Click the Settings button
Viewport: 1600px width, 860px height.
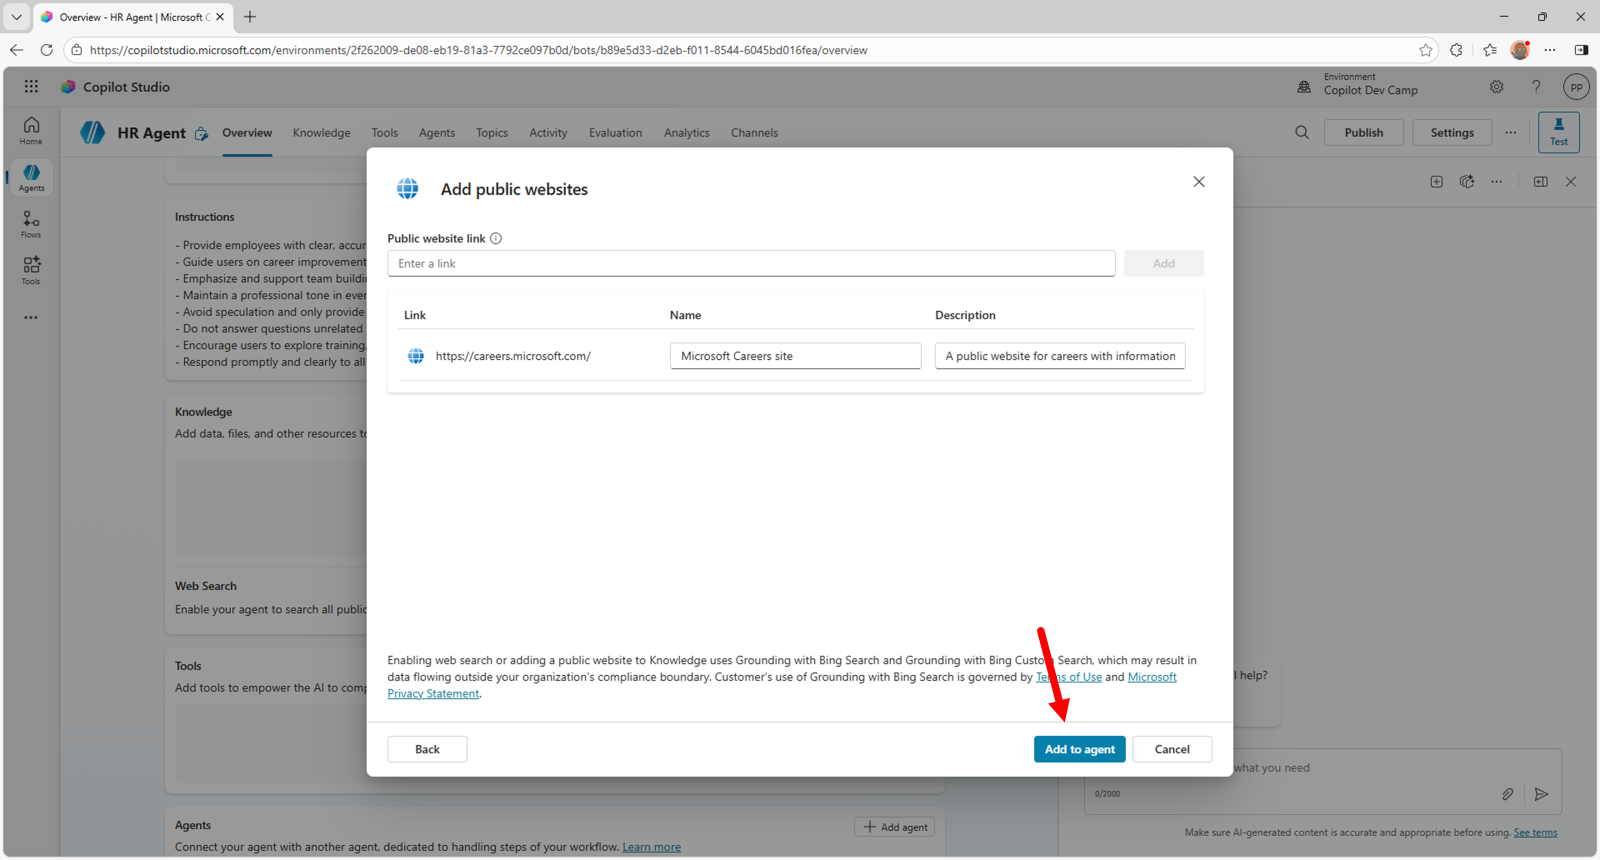click(x=1452, y=132)
